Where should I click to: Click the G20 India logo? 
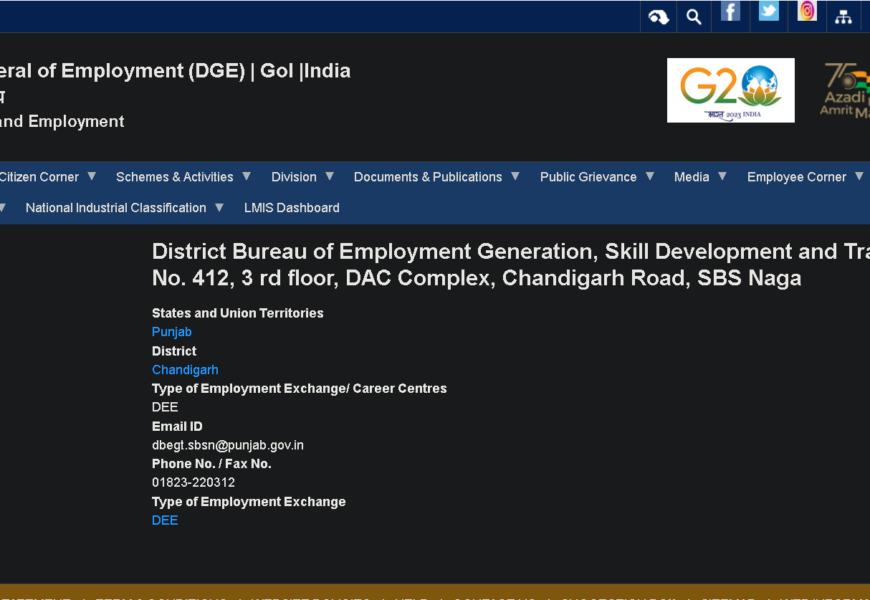[730, 90]
